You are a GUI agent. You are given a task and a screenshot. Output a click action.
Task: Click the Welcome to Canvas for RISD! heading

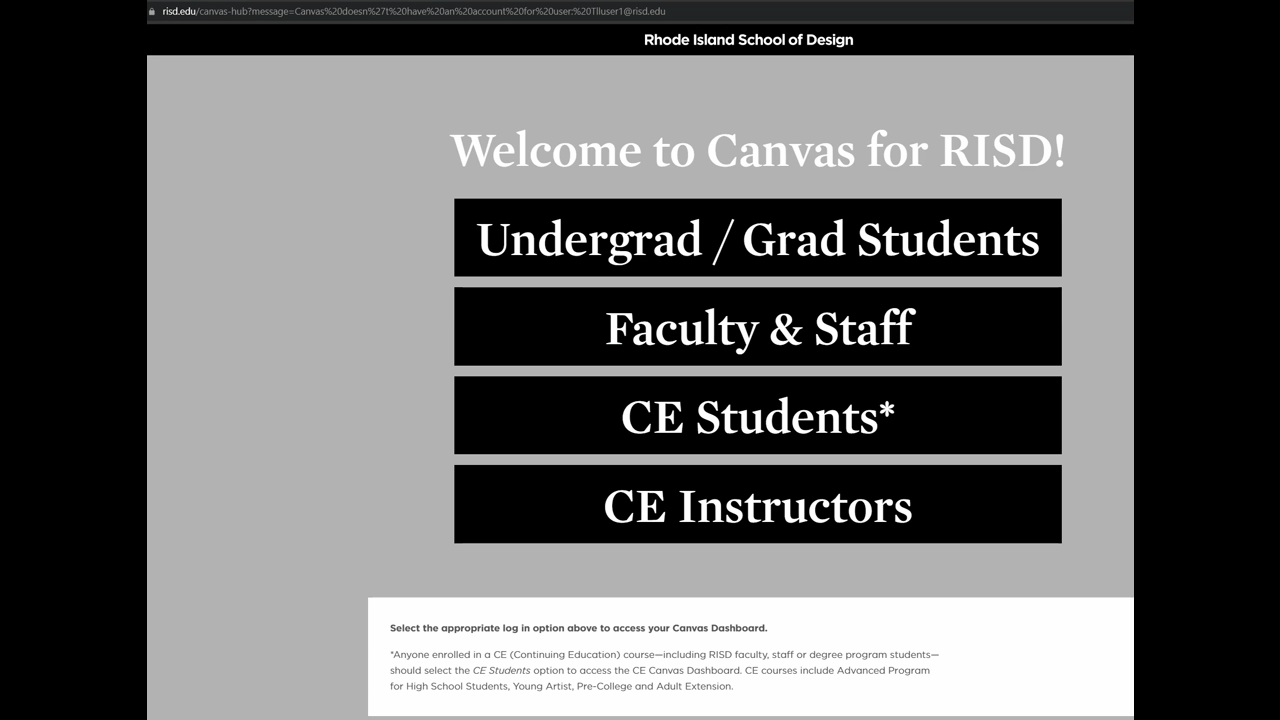(x=757, y=150)
